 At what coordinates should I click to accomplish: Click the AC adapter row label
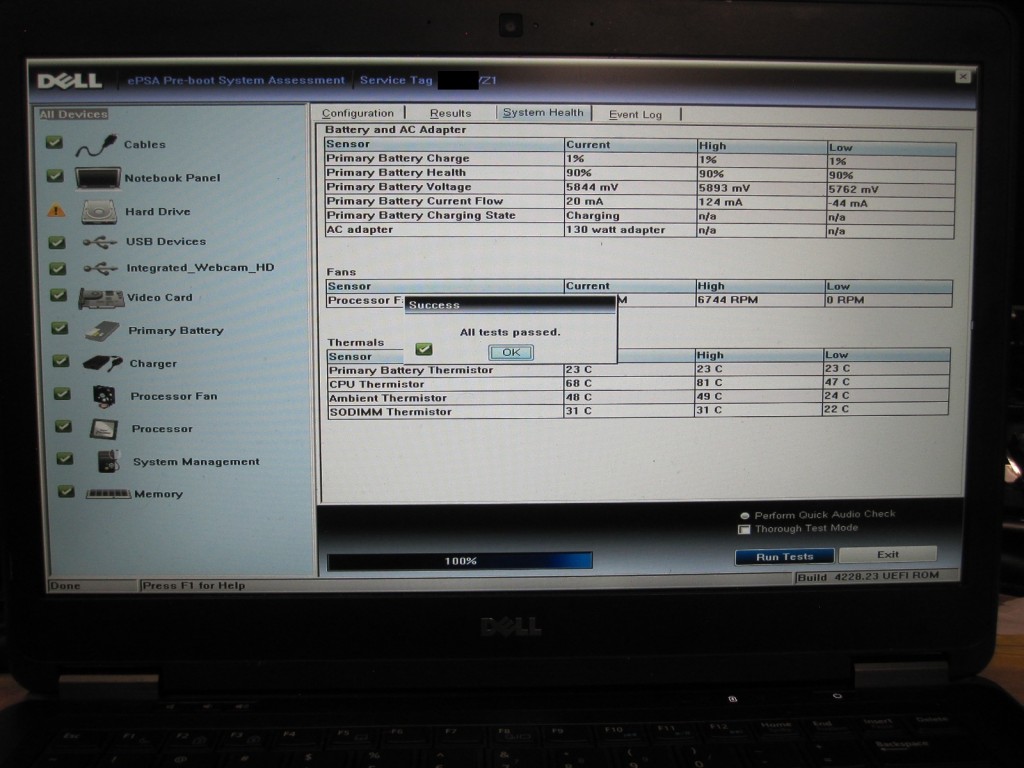pyautogui.click(x=360, y=230)
